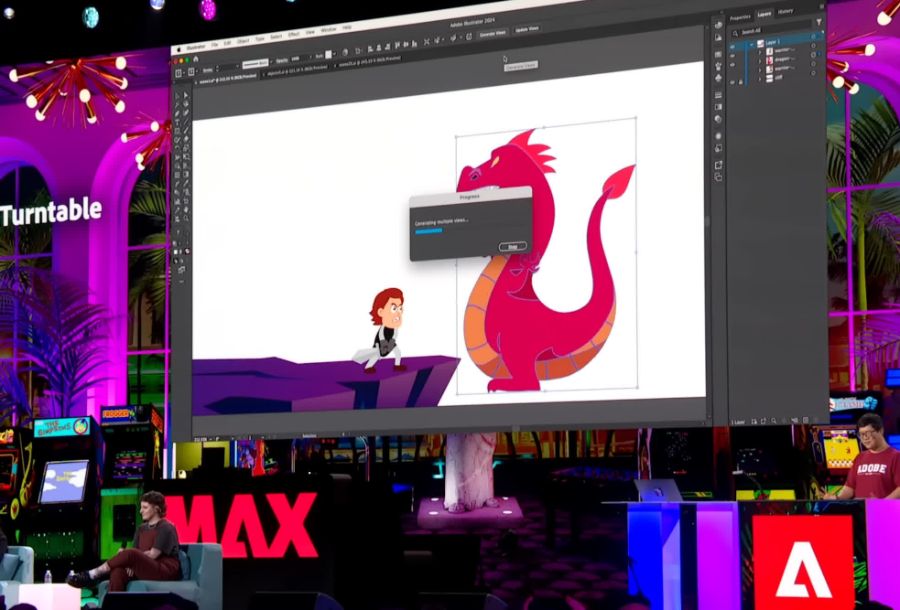The height and width of the screenshot is (610, 900).
Task: Select the Rectangle tool
Action: pos(177,131)
